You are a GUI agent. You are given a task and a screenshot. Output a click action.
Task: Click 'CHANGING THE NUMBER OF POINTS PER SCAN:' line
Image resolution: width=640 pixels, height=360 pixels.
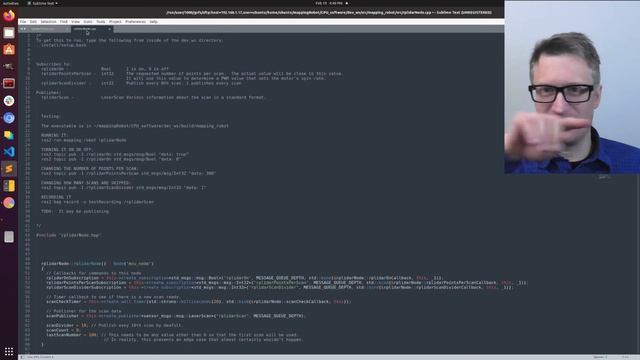click(x=90, y=168)
